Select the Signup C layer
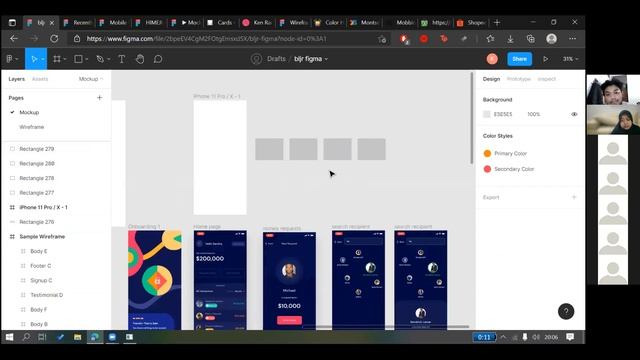640x360 pixels. pyautogui.click(x=41, y=280)
